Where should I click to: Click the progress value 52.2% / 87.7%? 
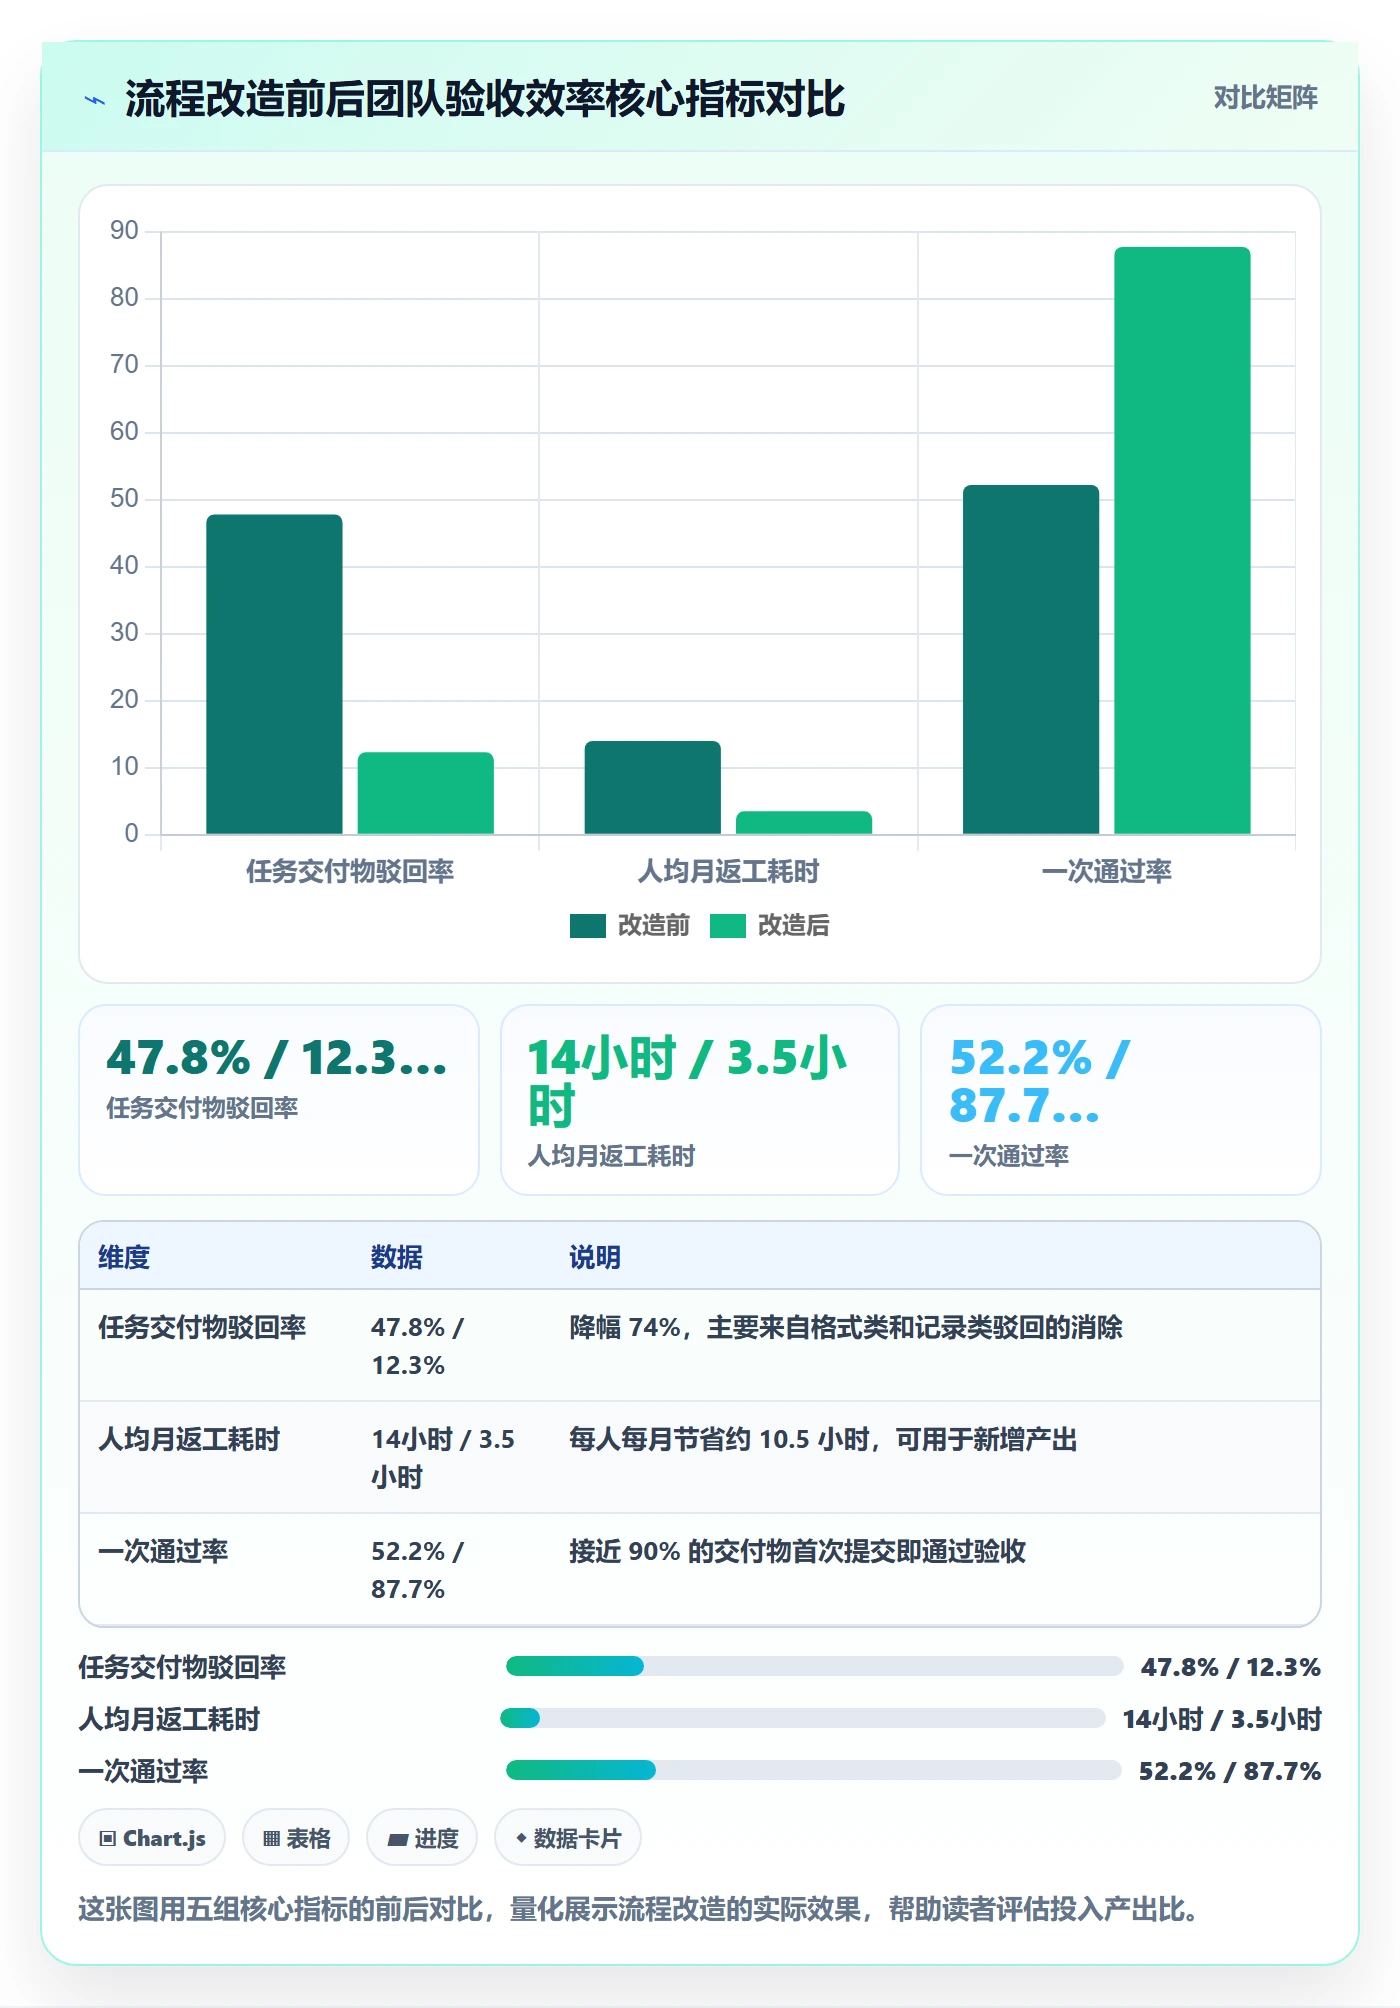(x=1230, y=1771)
